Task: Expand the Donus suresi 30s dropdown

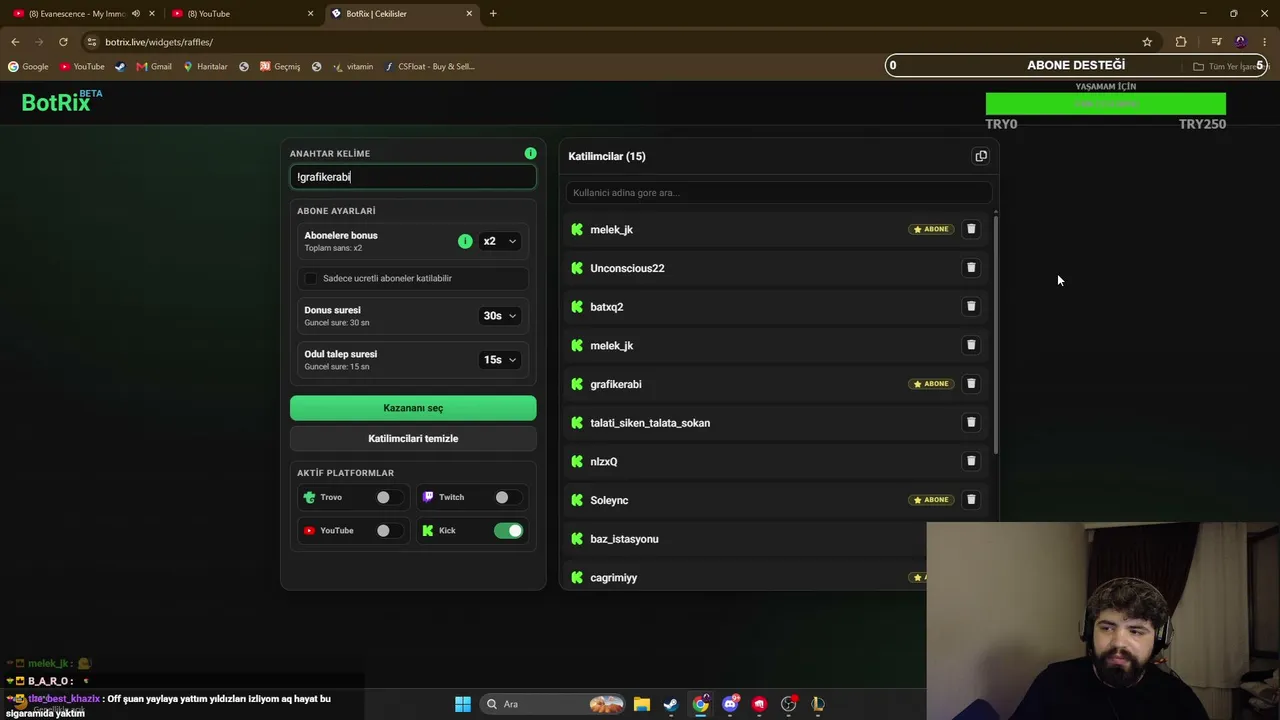Action: coord(500,316)
